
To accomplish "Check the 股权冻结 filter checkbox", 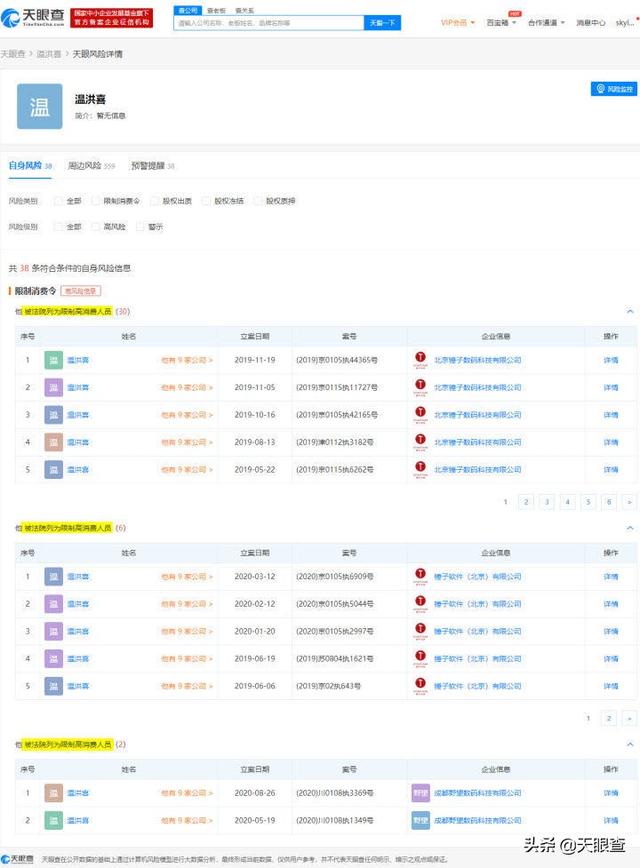I will [x=207, y=201].
